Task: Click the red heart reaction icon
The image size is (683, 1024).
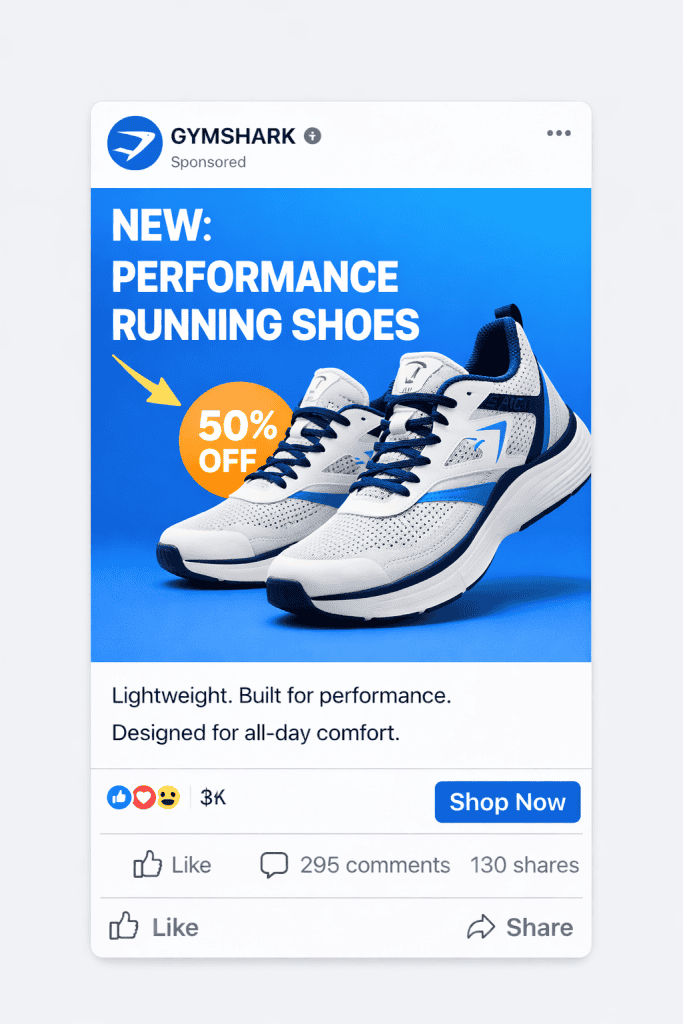Action: [x=144, y=797]
